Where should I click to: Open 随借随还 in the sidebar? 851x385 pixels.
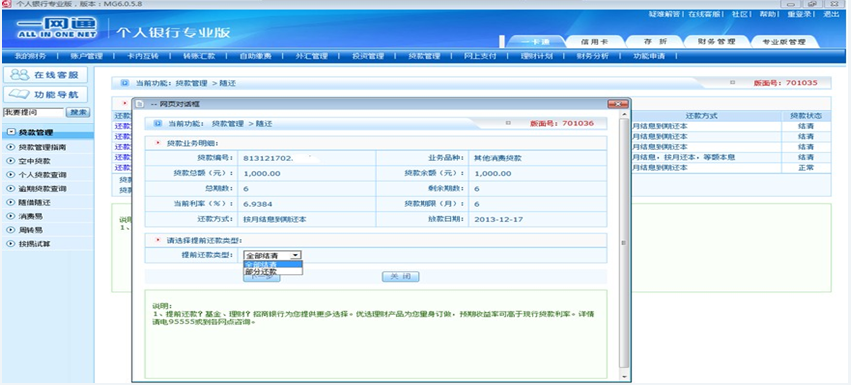click(35, 203)
